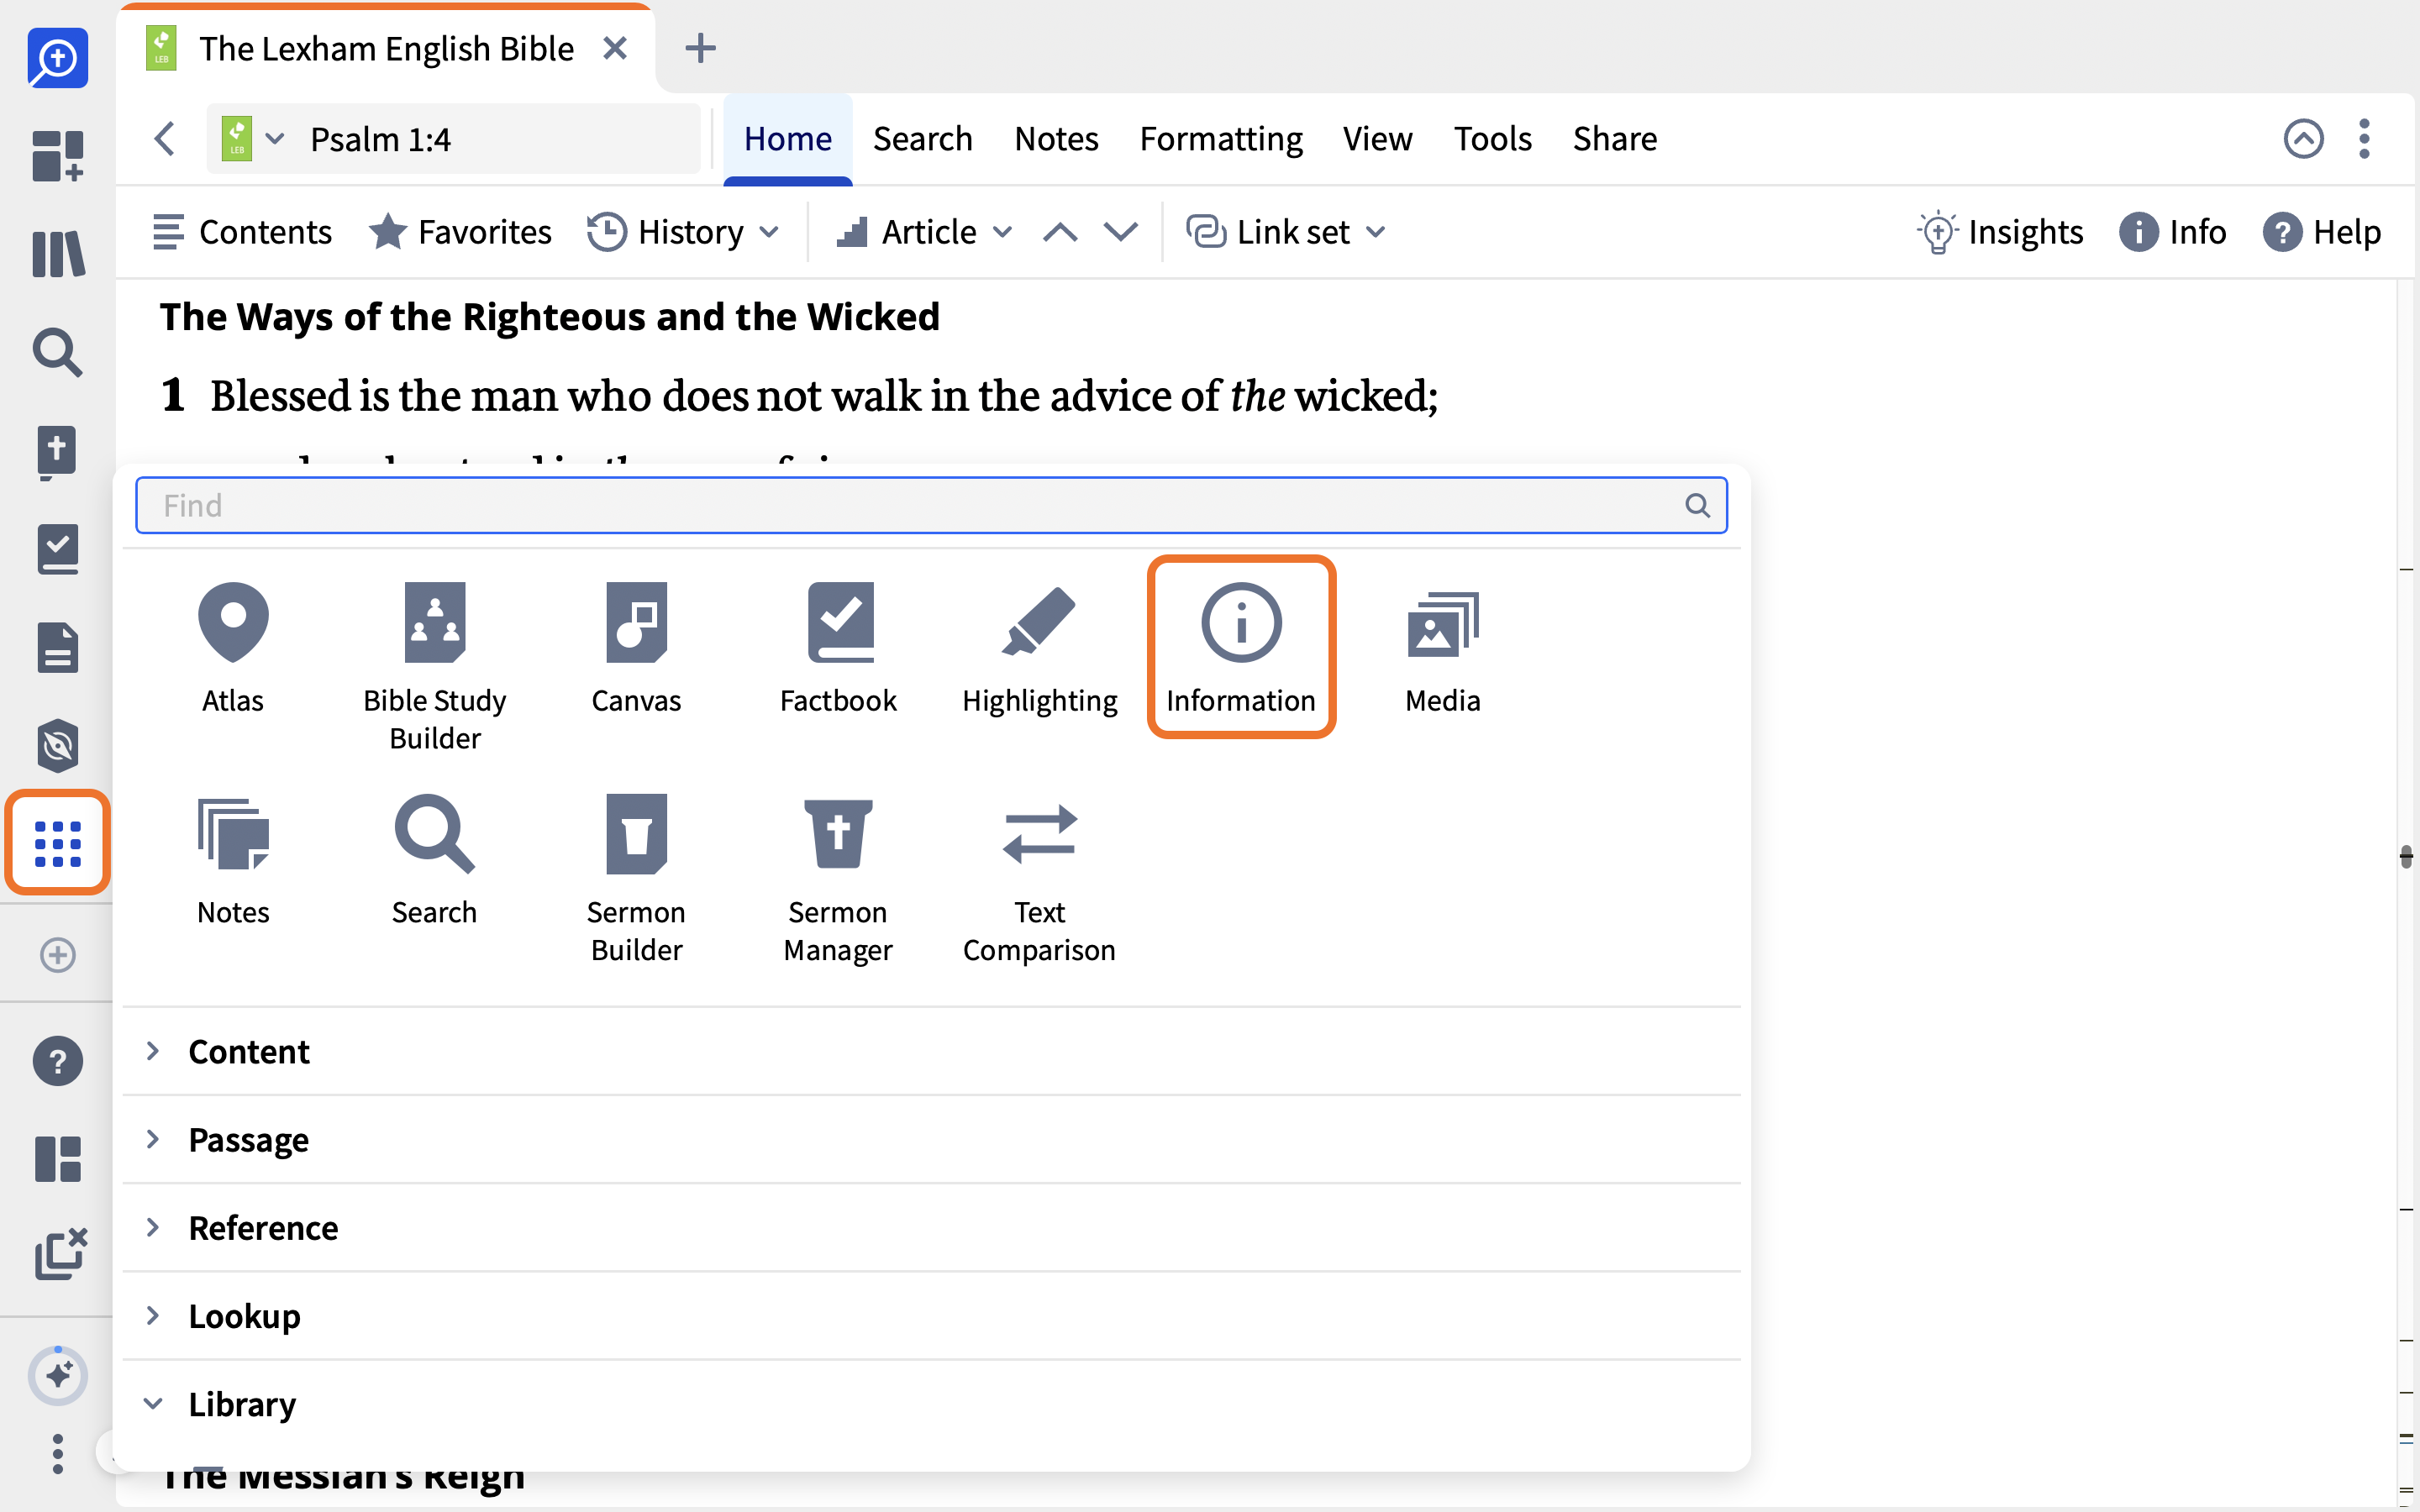Open the Factbook tool

[x=838, y=647]
